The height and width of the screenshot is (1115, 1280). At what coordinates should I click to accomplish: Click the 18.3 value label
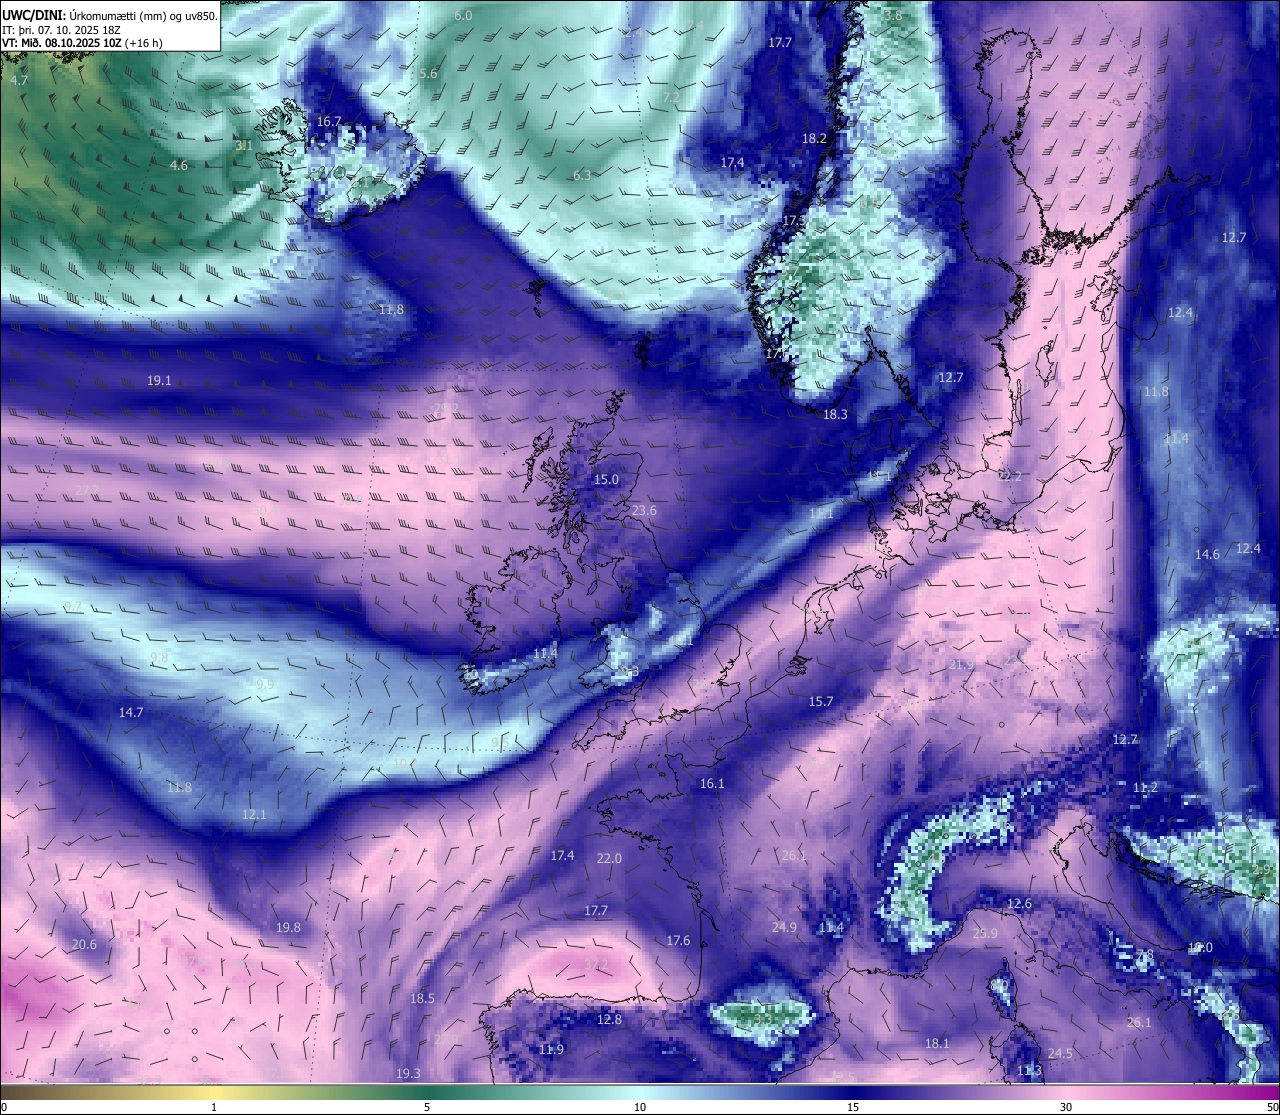pyautogui.click(x=835, y=415)
